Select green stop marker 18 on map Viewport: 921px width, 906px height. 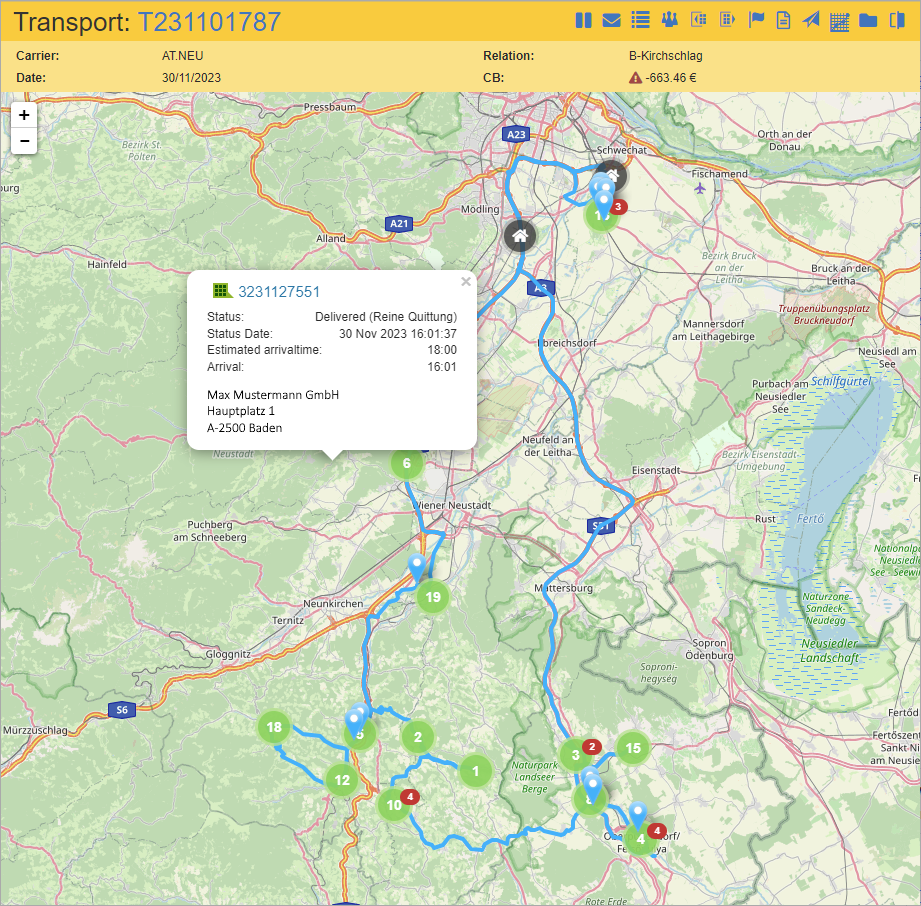[x=274, y=727]
